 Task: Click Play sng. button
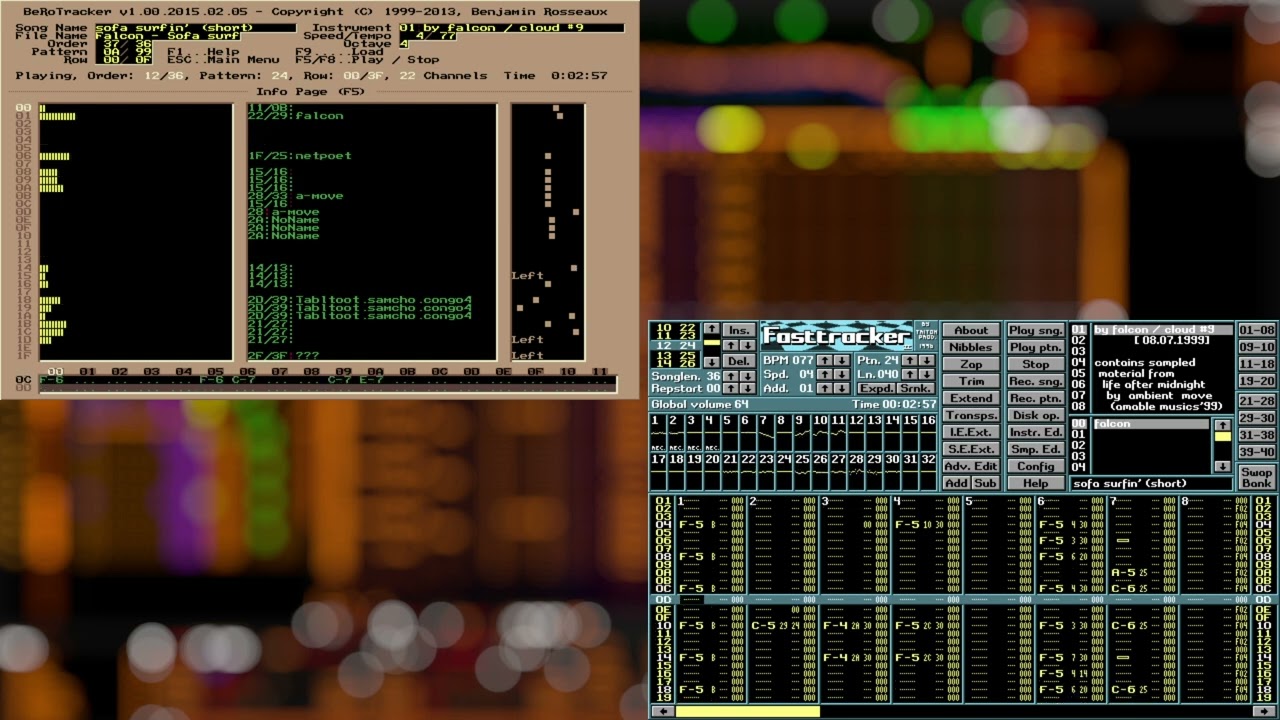coord(1036,330)
